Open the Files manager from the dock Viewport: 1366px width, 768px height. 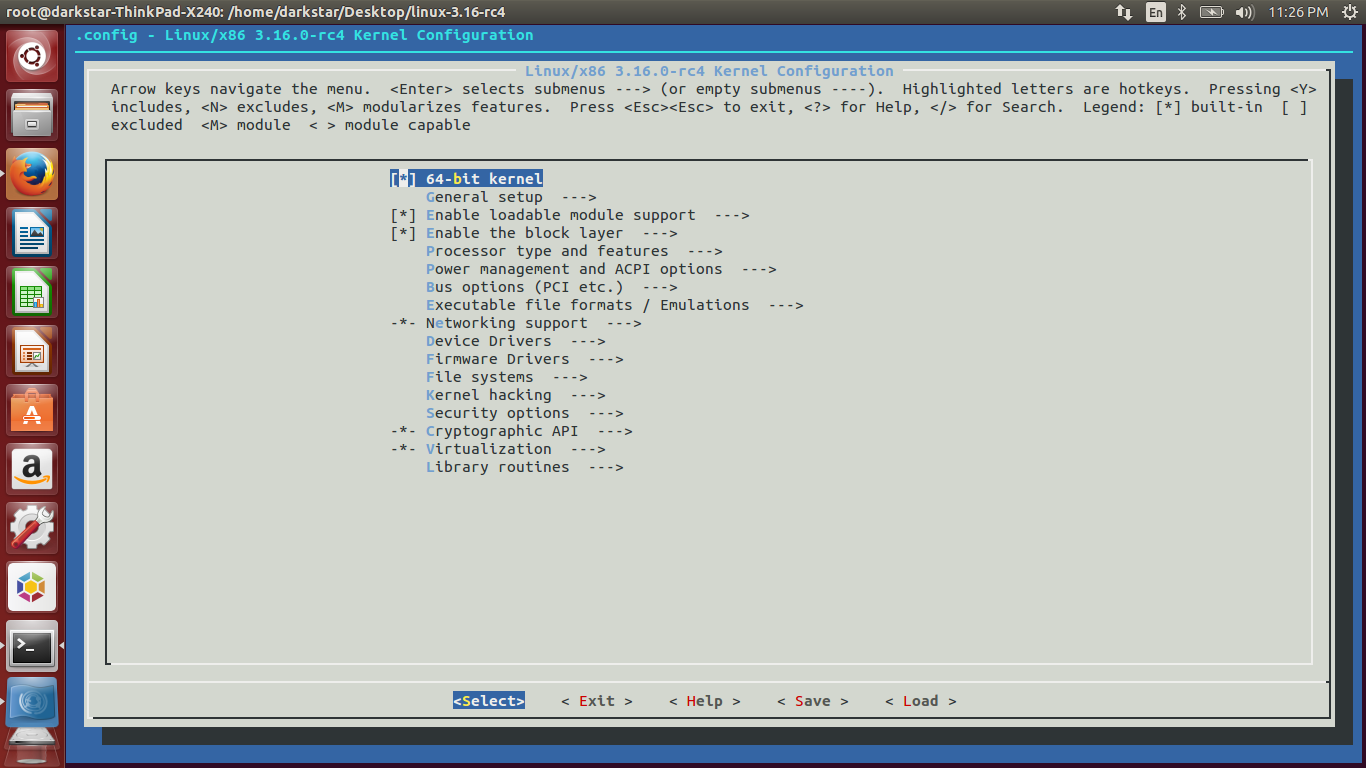pos(32,114)
